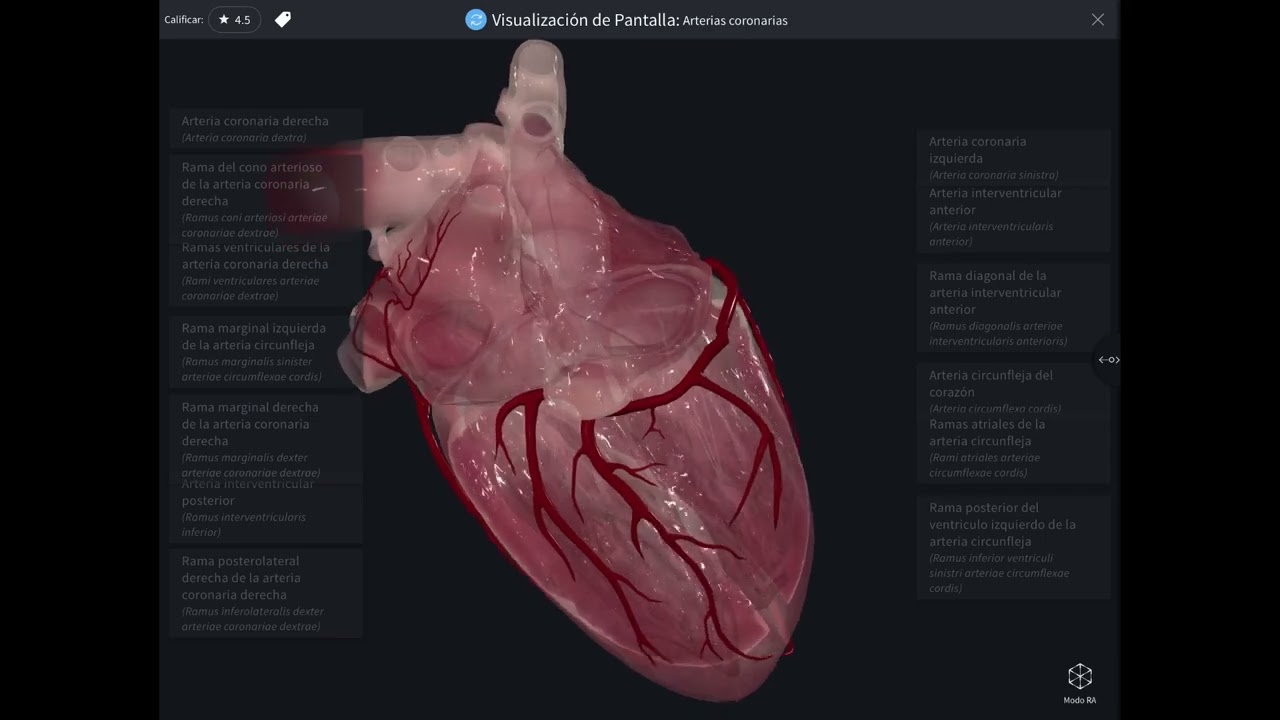Select Rama posterolateral derecha label

pyautogui.click(x=265, y=593)
